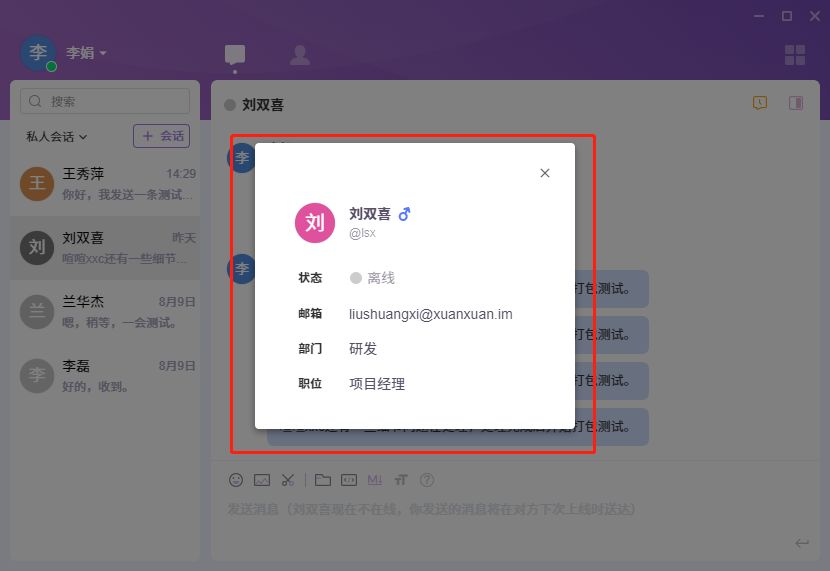This screenshot has width=830, height=571.
Task: Click the send image icon
Action: point(262,480)
